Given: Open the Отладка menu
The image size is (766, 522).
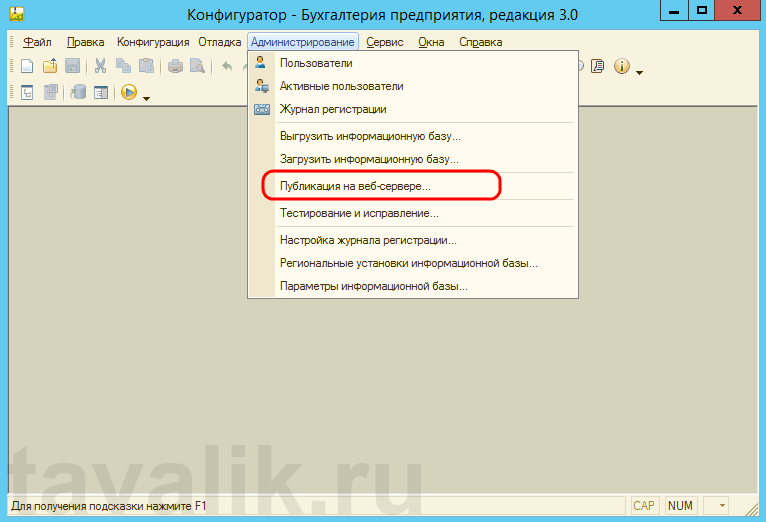Looking at the screenshot, I should 219,42.
